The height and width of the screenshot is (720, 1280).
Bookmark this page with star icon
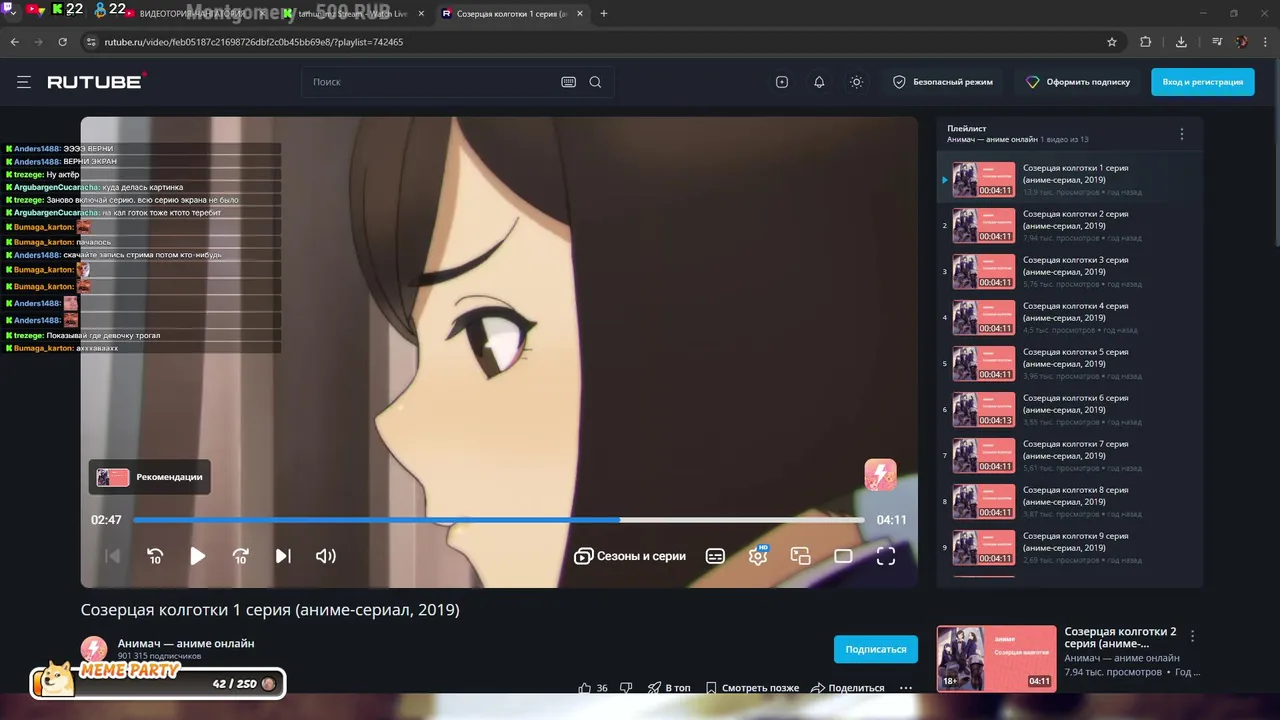(x=1111, y=42)
